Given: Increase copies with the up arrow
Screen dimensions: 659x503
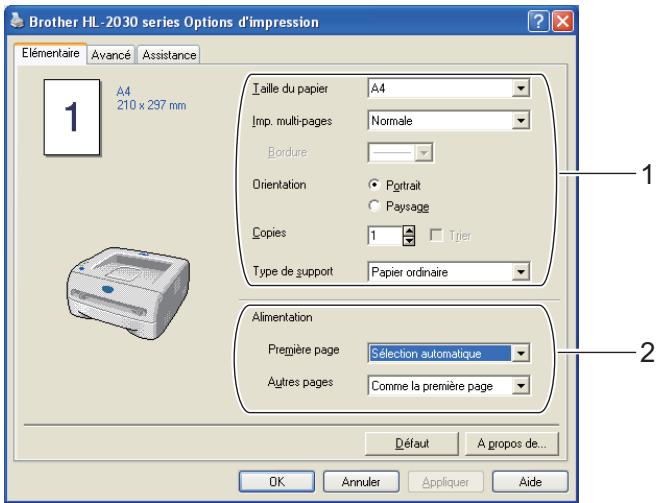Looking at the screenshot, I should (409, 231).
